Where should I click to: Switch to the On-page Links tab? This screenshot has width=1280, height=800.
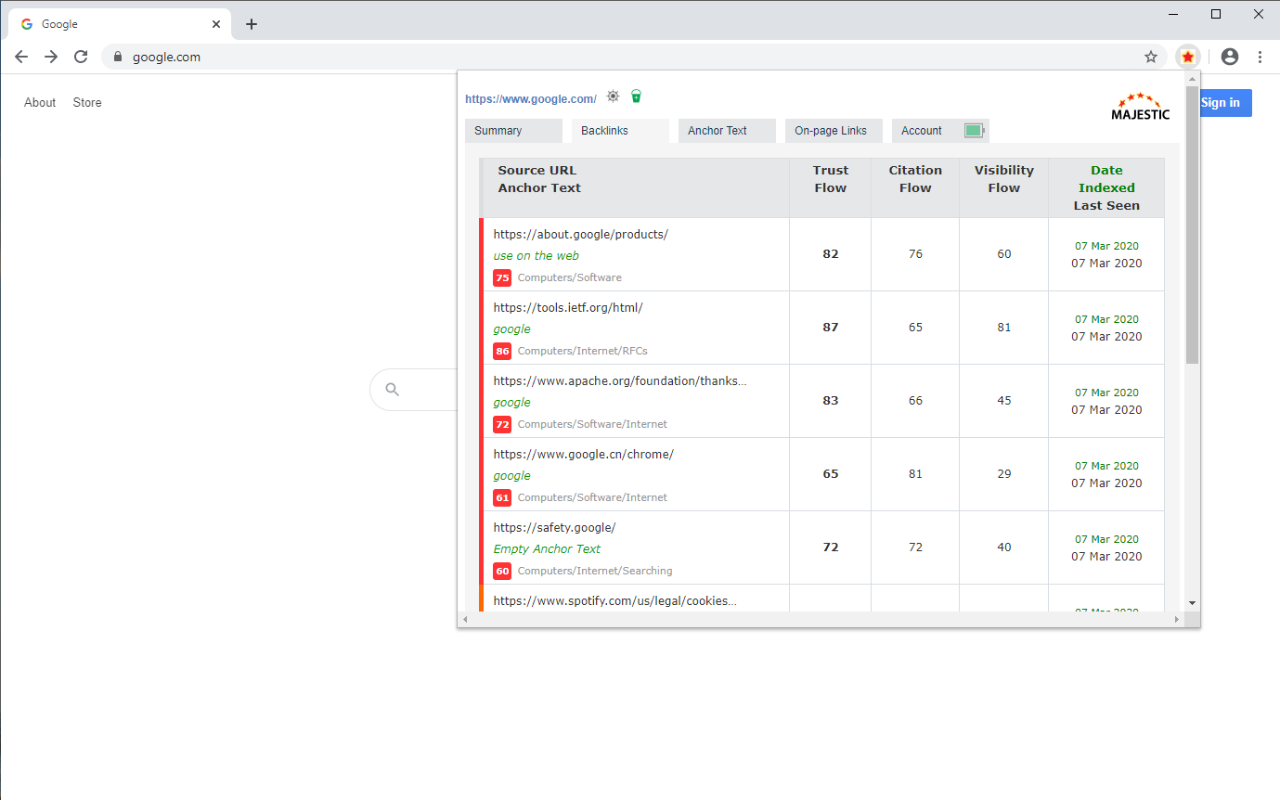coord(833,130)
